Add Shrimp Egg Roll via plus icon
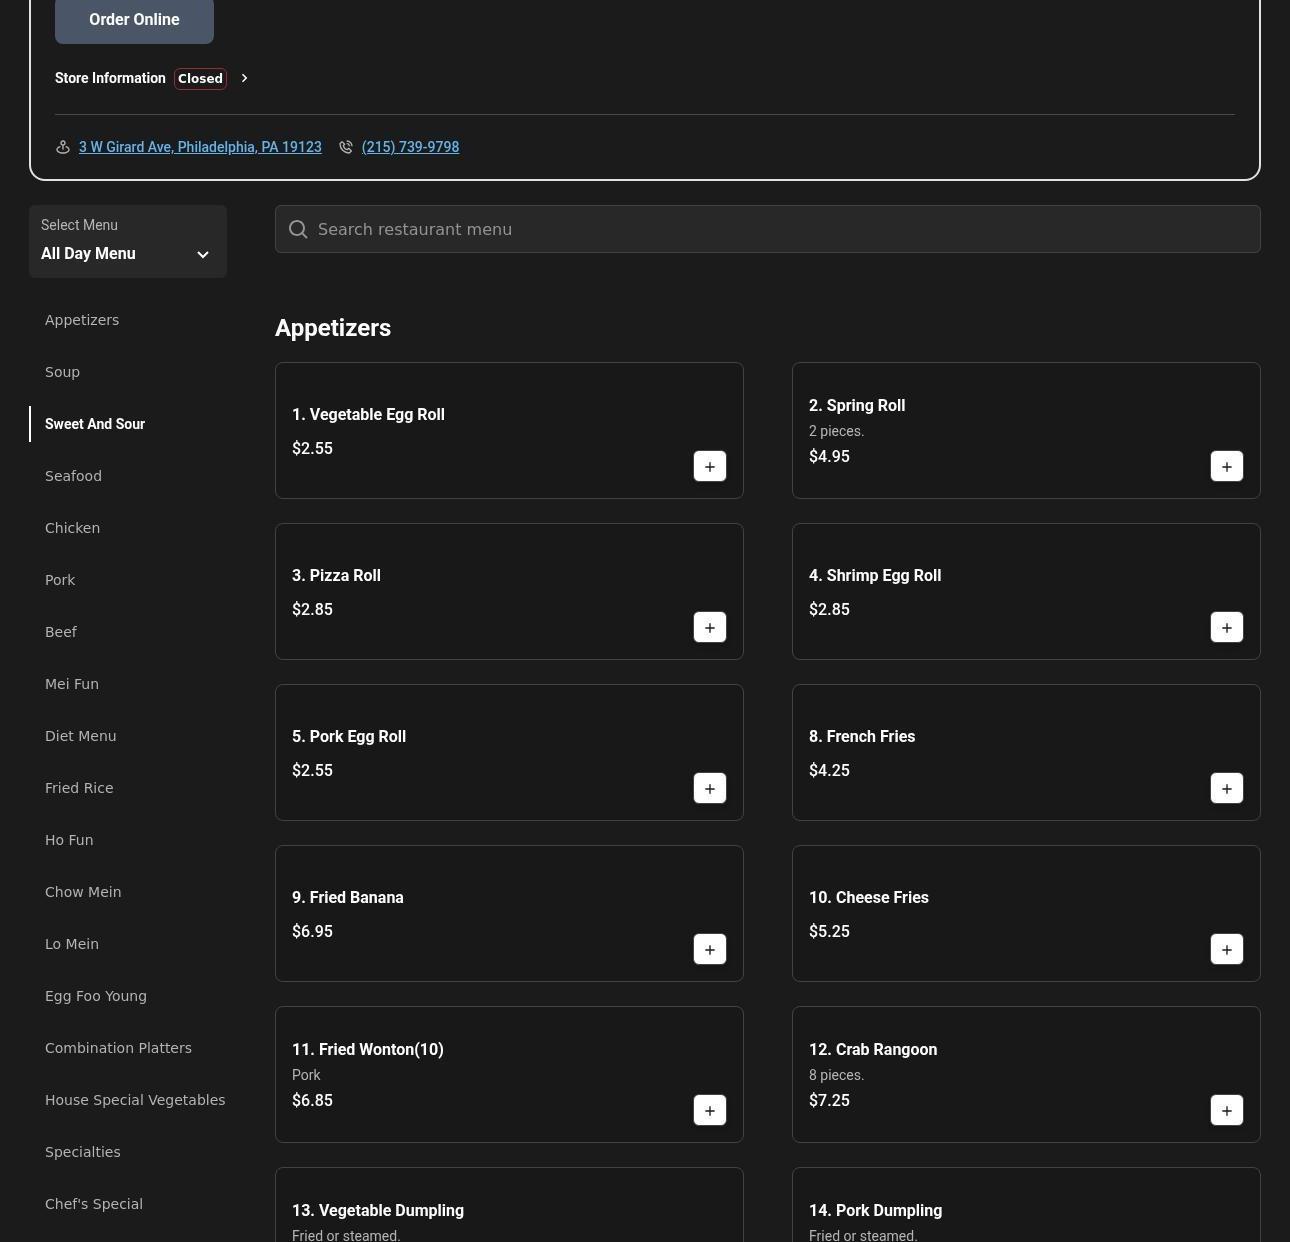This screenshot has height=1242, width=1290. pos(1226,627)
